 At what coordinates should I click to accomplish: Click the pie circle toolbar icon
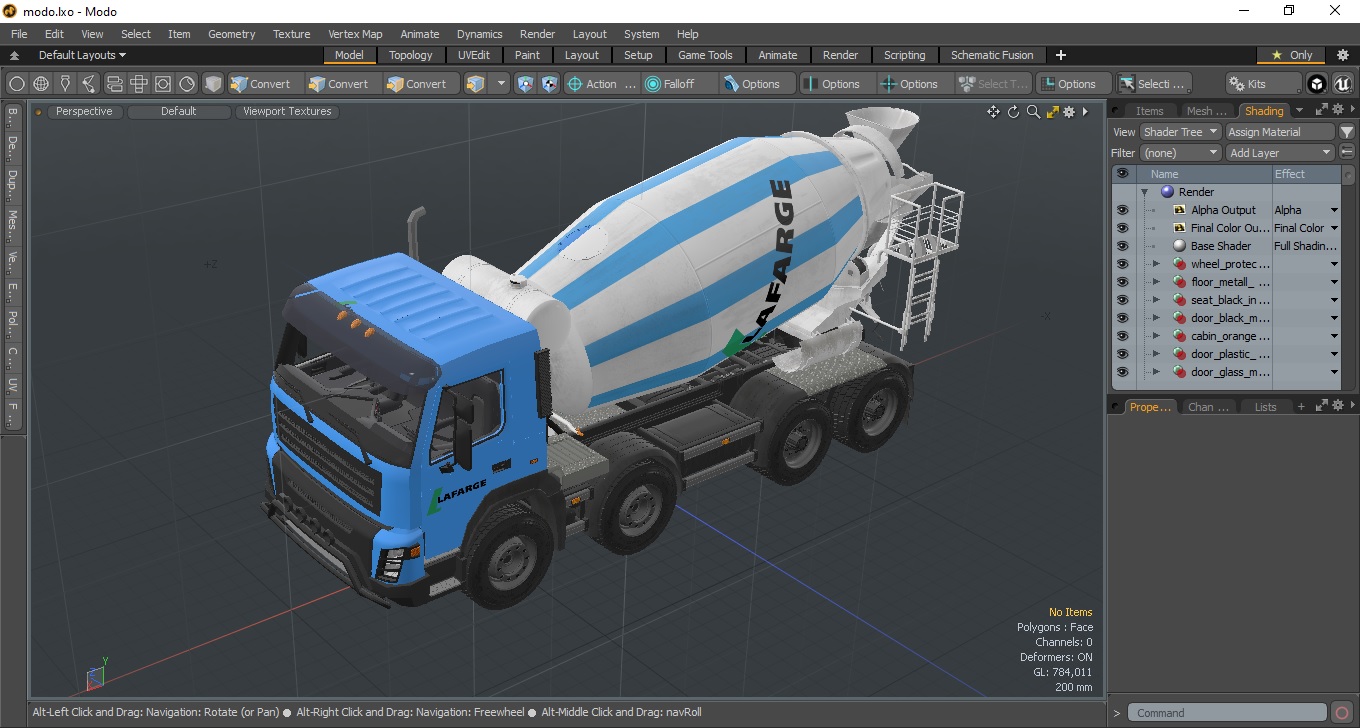click(187, 84)
